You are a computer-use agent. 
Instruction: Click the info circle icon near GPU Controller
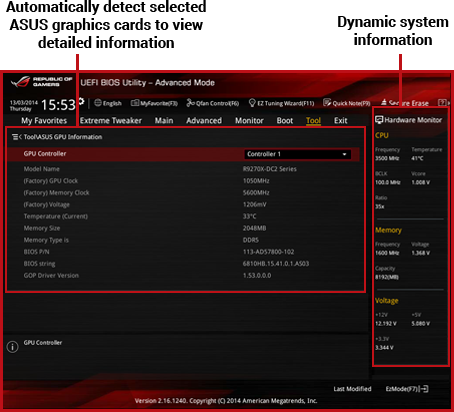coord(12,347)
